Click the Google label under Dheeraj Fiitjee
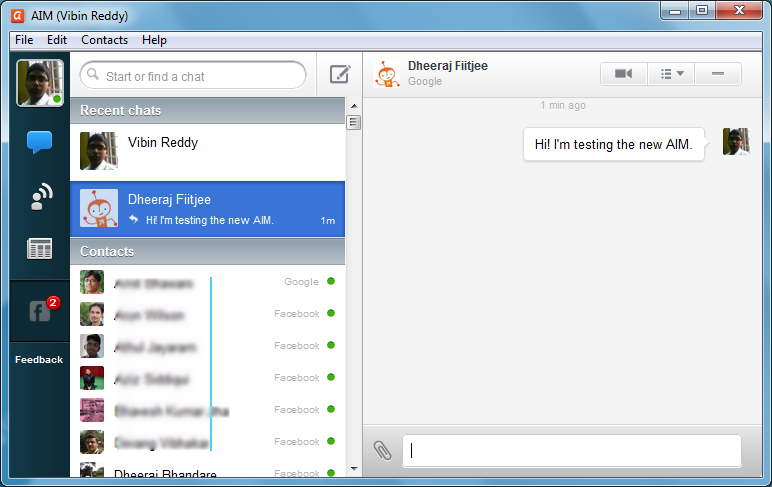The image size is (772, 487). click(425, 81)
